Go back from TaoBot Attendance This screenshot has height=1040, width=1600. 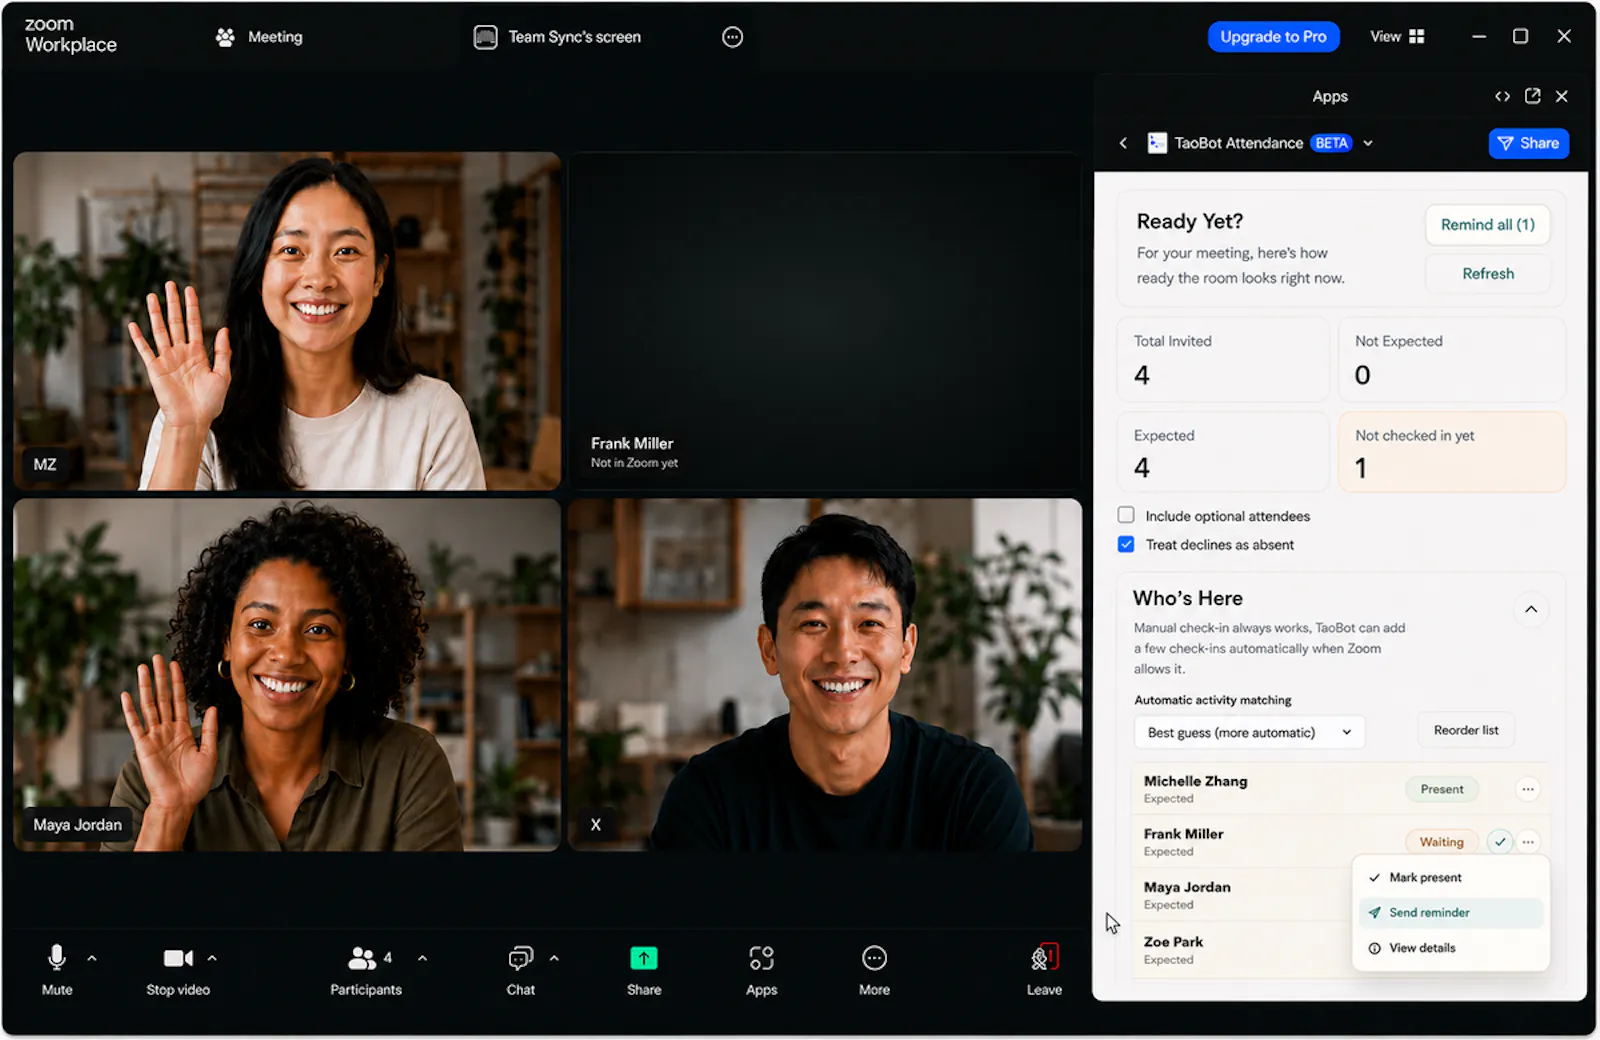[x=1123, y=143]
